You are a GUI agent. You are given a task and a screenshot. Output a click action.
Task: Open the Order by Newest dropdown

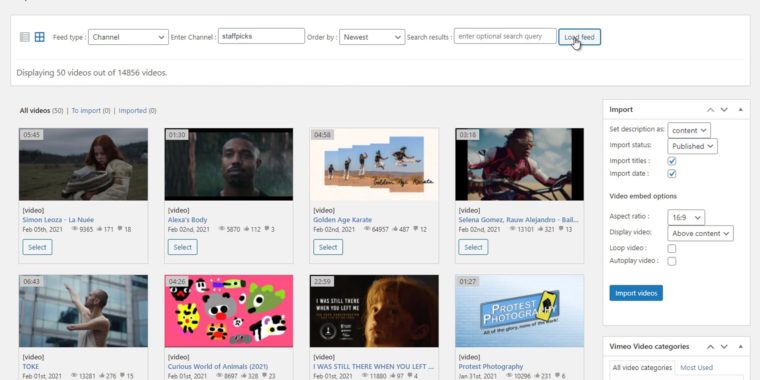point(372,37)
